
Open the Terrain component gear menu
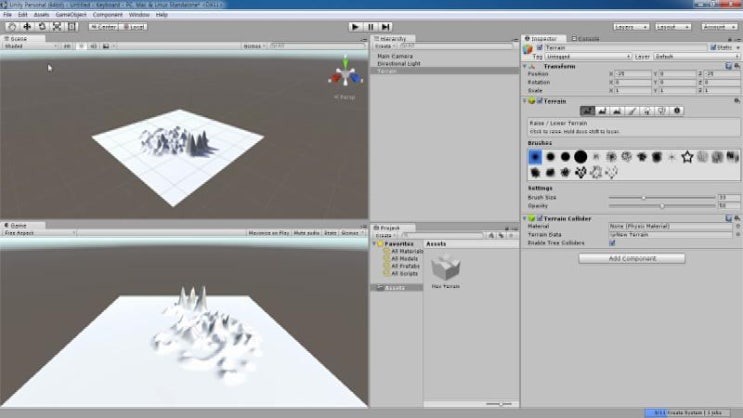pos(737,101)
